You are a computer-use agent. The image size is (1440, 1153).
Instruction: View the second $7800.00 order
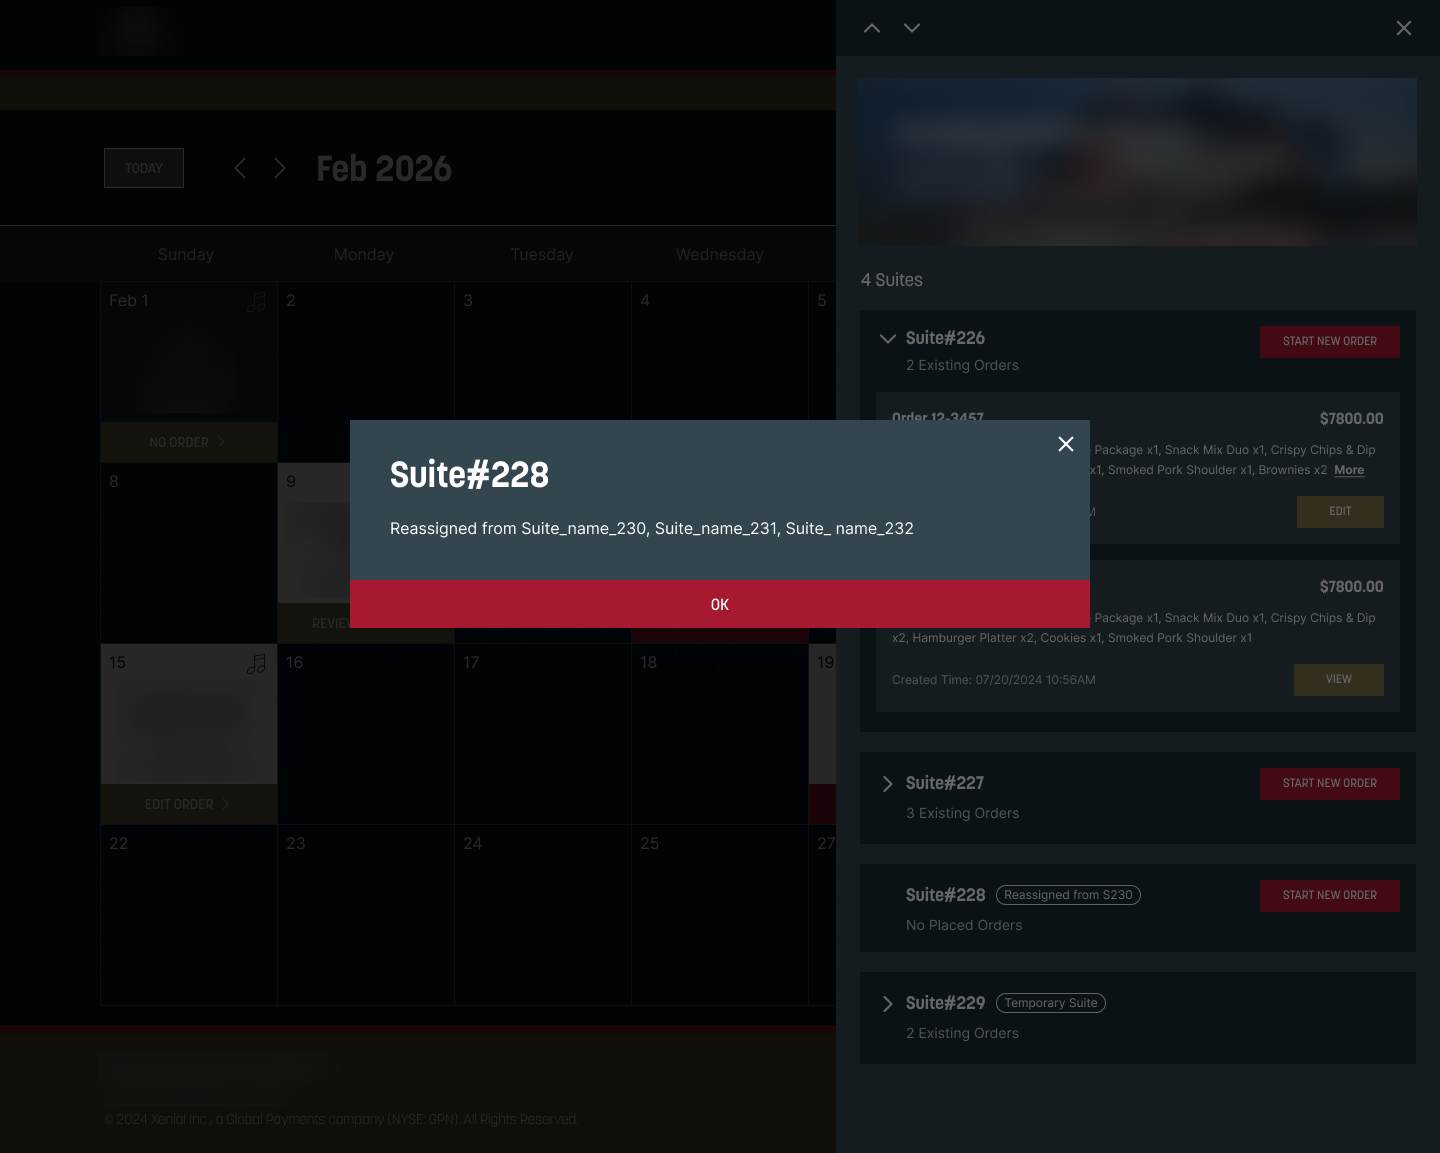[1338, 679]
